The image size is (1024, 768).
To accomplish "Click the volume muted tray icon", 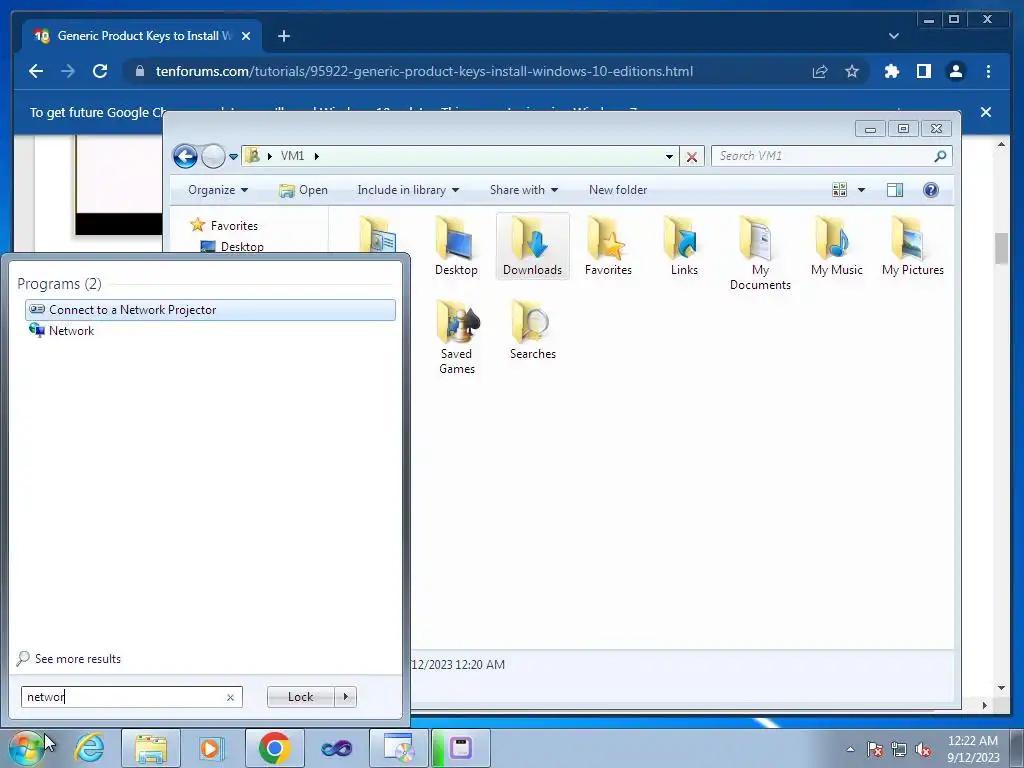I will [923, 750].
